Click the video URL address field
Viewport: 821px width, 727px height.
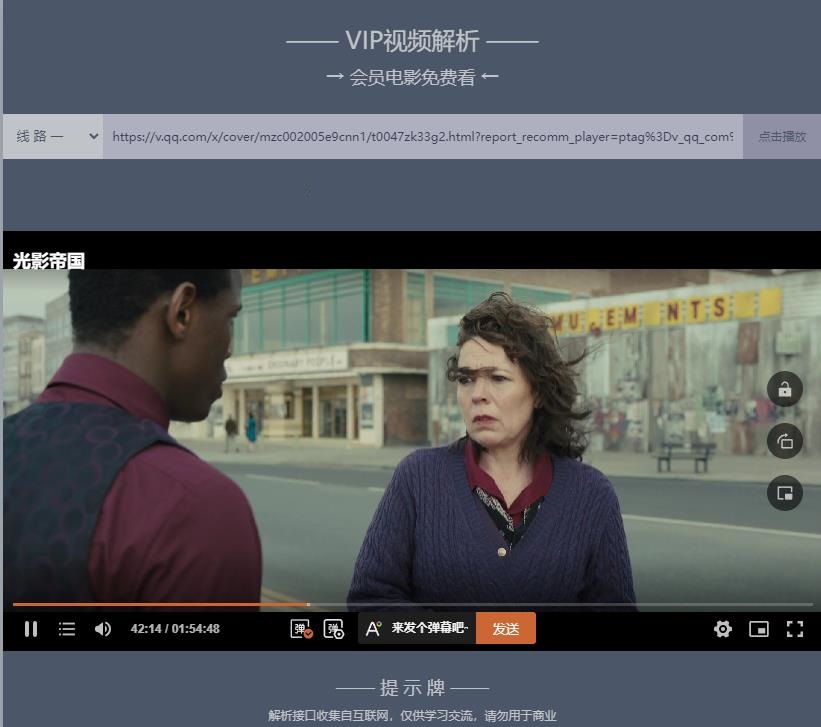(422, 136)
